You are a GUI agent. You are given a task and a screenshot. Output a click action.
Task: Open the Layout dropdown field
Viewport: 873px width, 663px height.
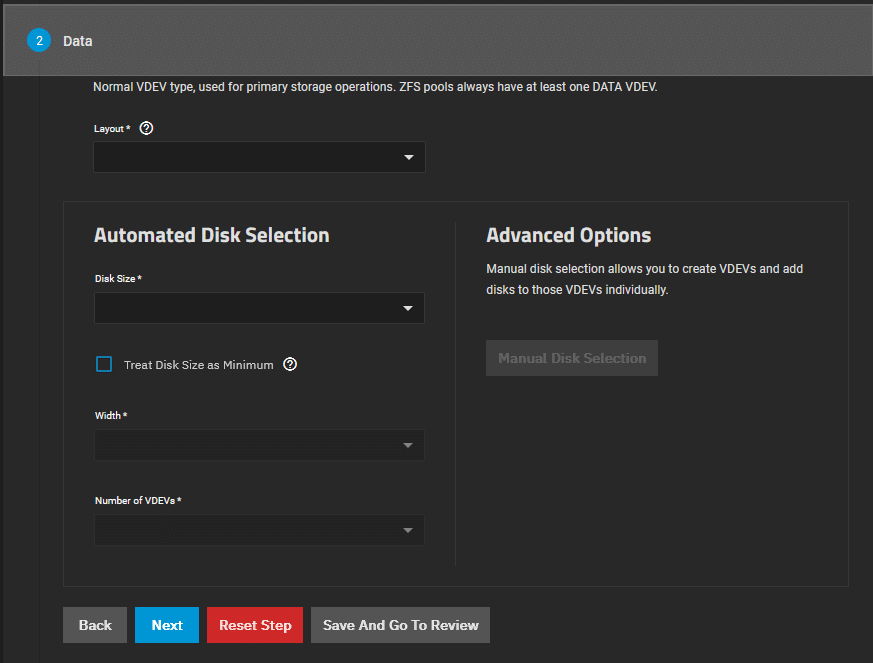coord(245,157)
